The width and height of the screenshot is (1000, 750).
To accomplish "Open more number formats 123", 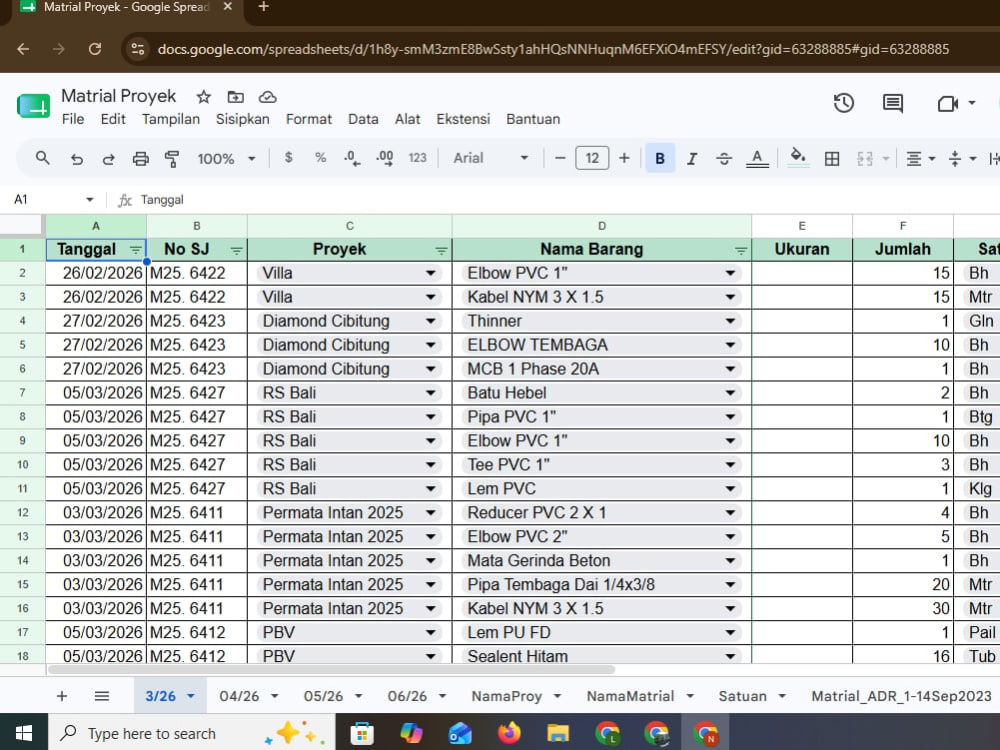I will coord(417,158).
